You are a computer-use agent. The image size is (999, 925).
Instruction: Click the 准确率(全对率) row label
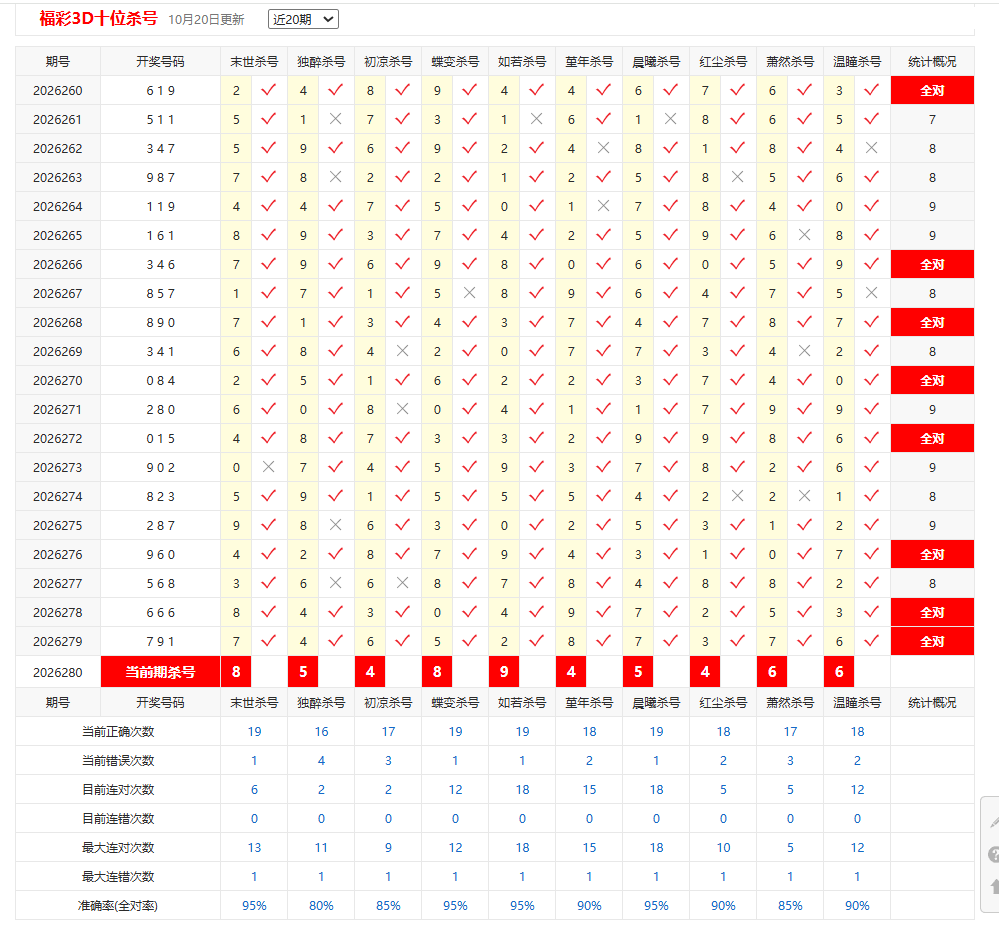point(119,905)
